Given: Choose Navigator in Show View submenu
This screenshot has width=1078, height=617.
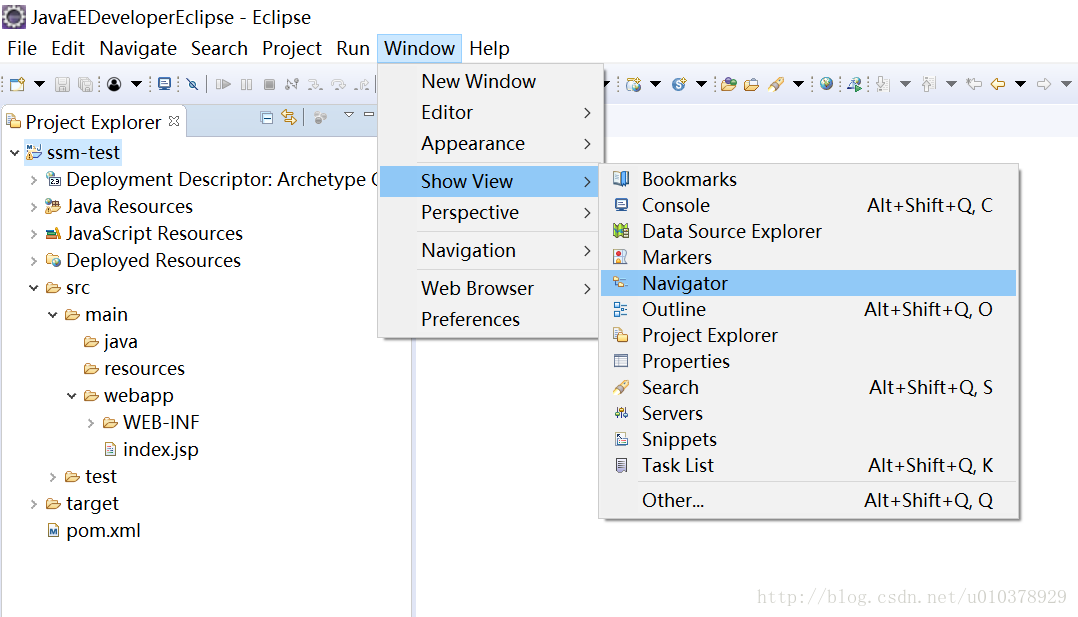Looking at the screenshot, I should tap(808, 283).
